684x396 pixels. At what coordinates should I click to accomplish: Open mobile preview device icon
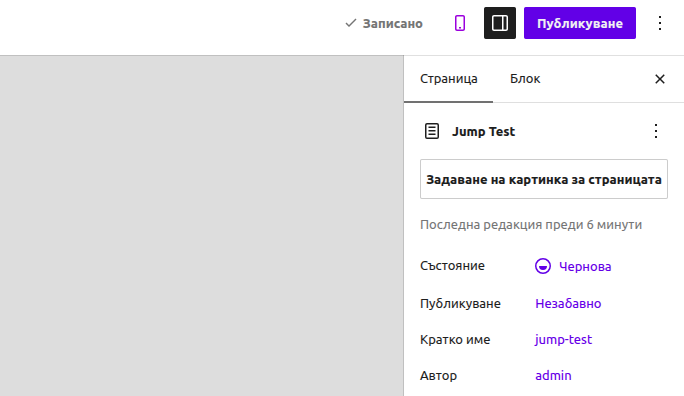pyautogui.click(x=460, y=23)
